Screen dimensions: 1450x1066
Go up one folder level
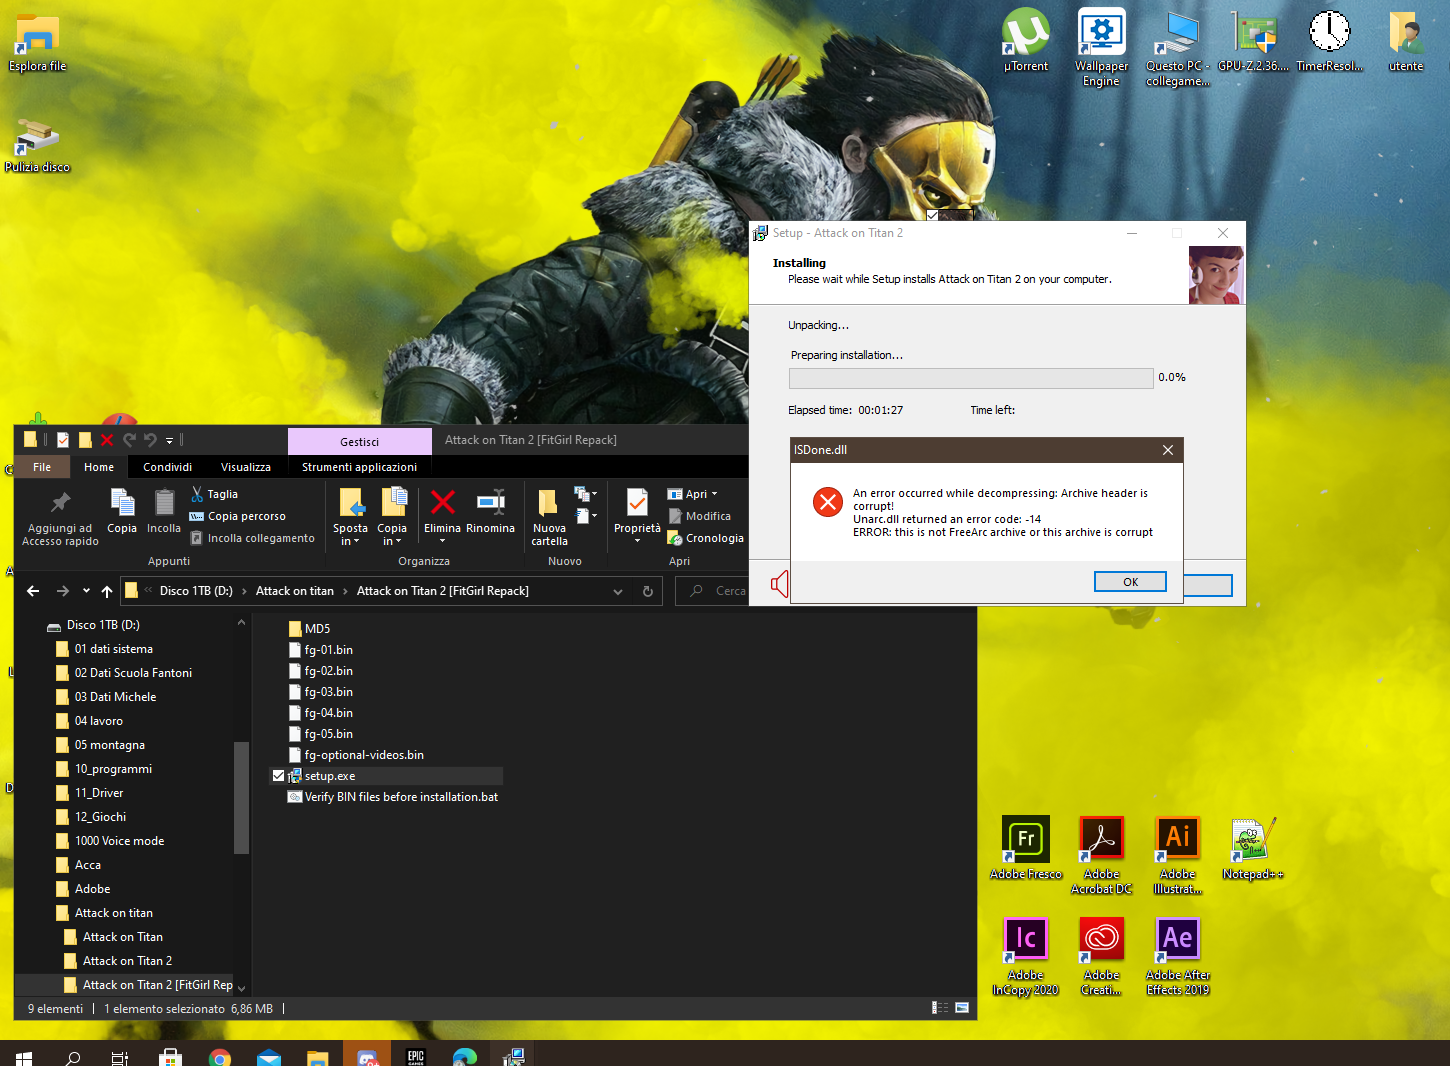[x=107, y=591]
